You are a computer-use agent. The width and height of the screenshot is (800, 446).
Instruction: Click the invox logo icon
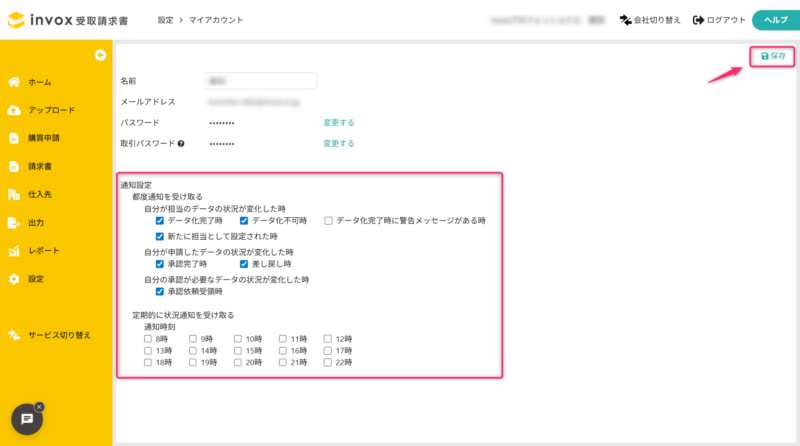(16, 20)
